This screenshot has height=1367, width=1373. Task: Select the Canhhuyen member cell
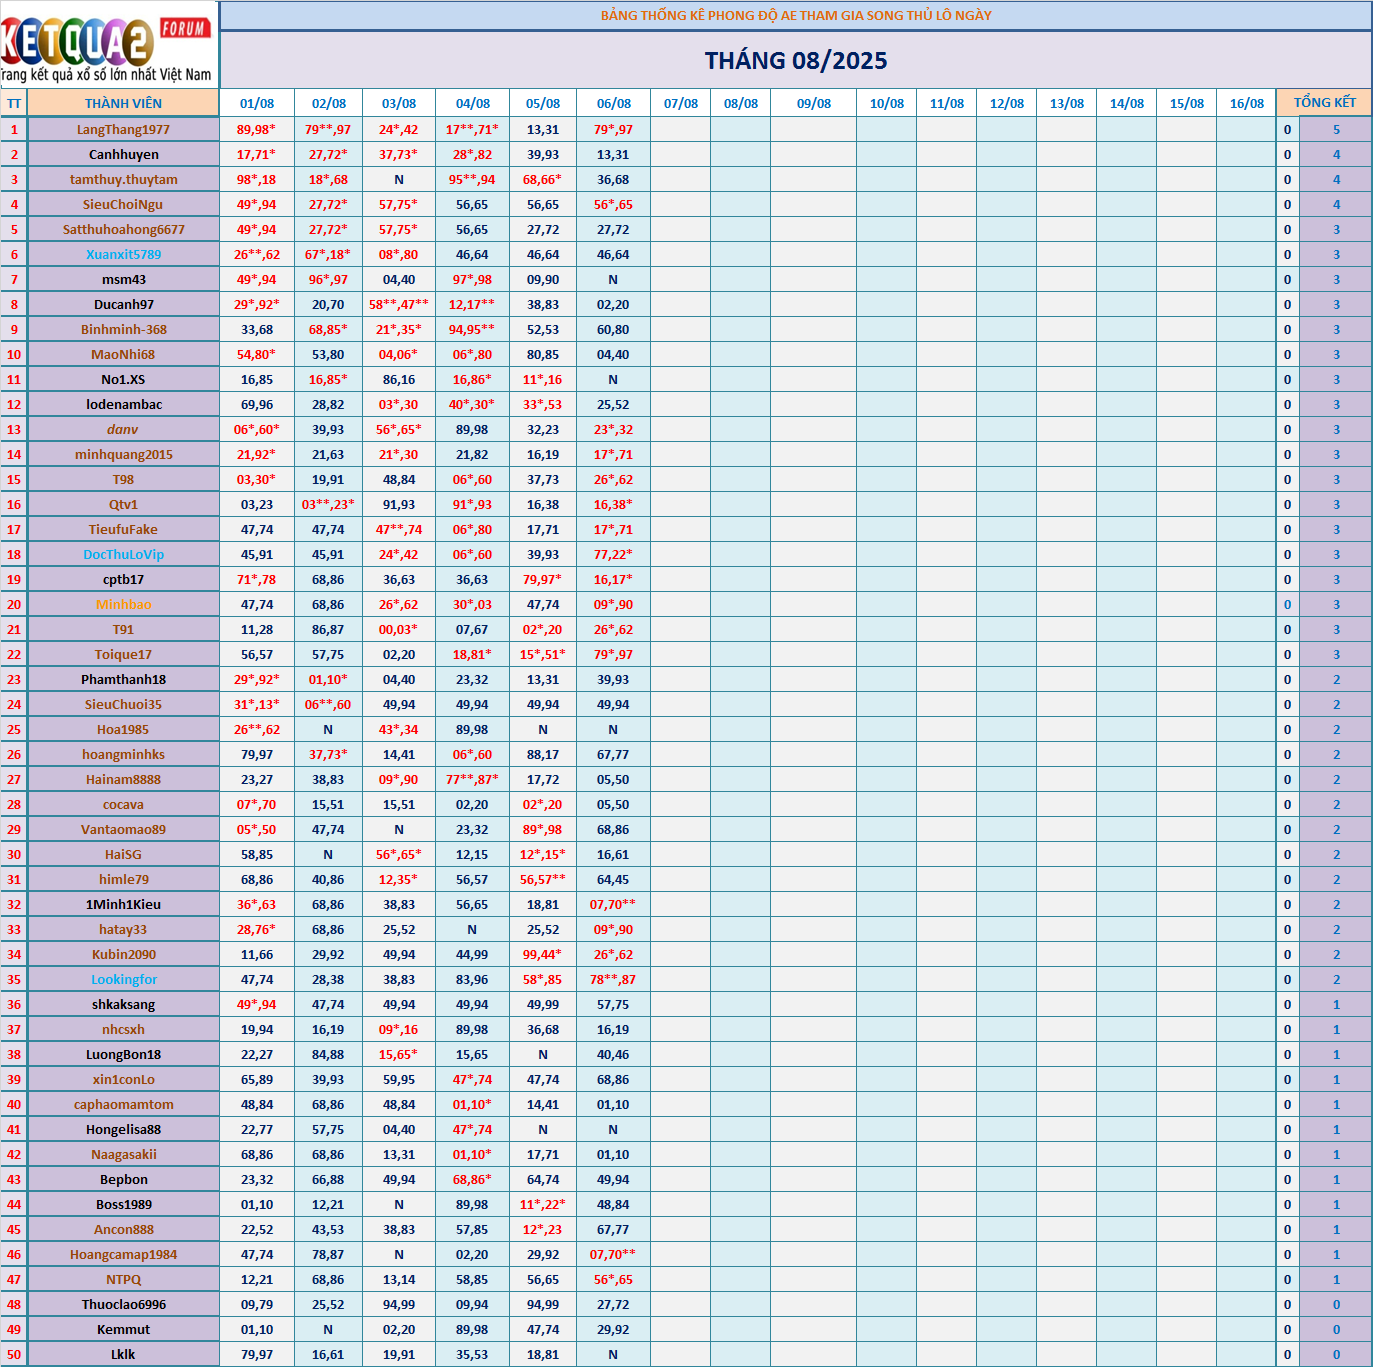pos(123,154)
